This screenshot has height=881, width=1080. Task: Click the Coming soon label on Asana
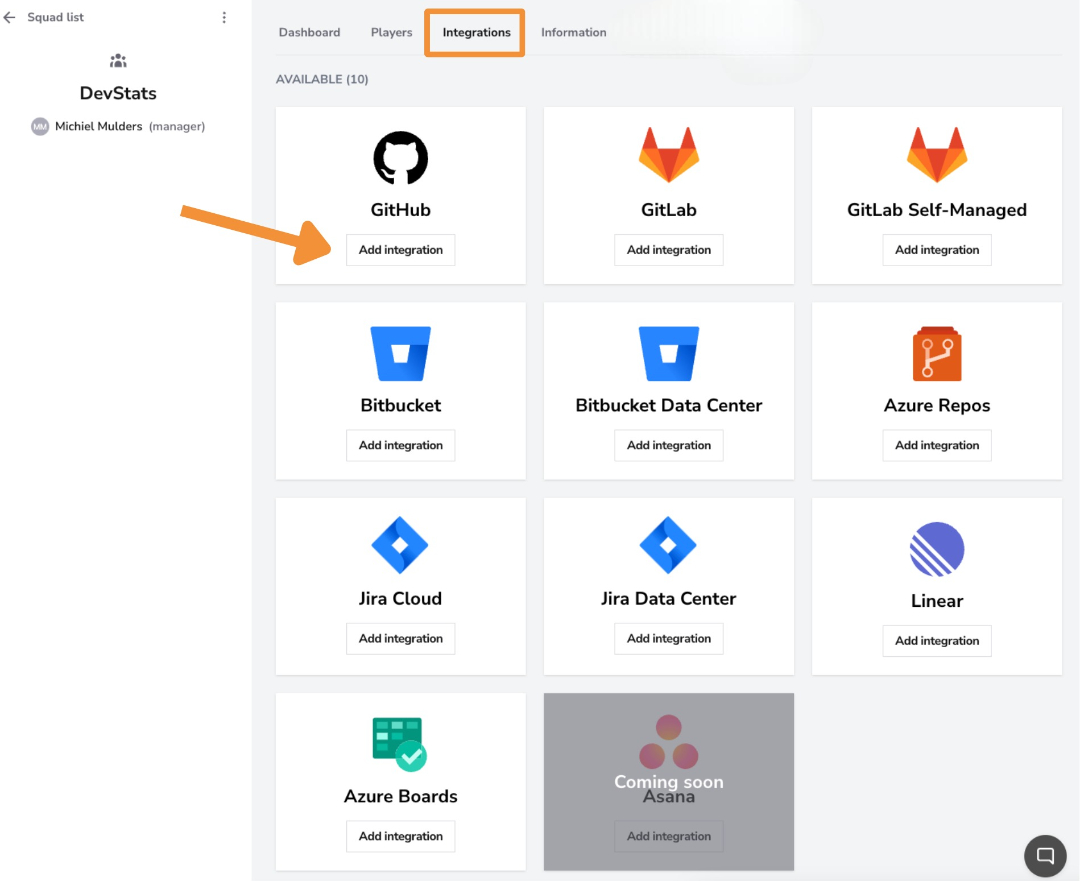coord(669,782)
